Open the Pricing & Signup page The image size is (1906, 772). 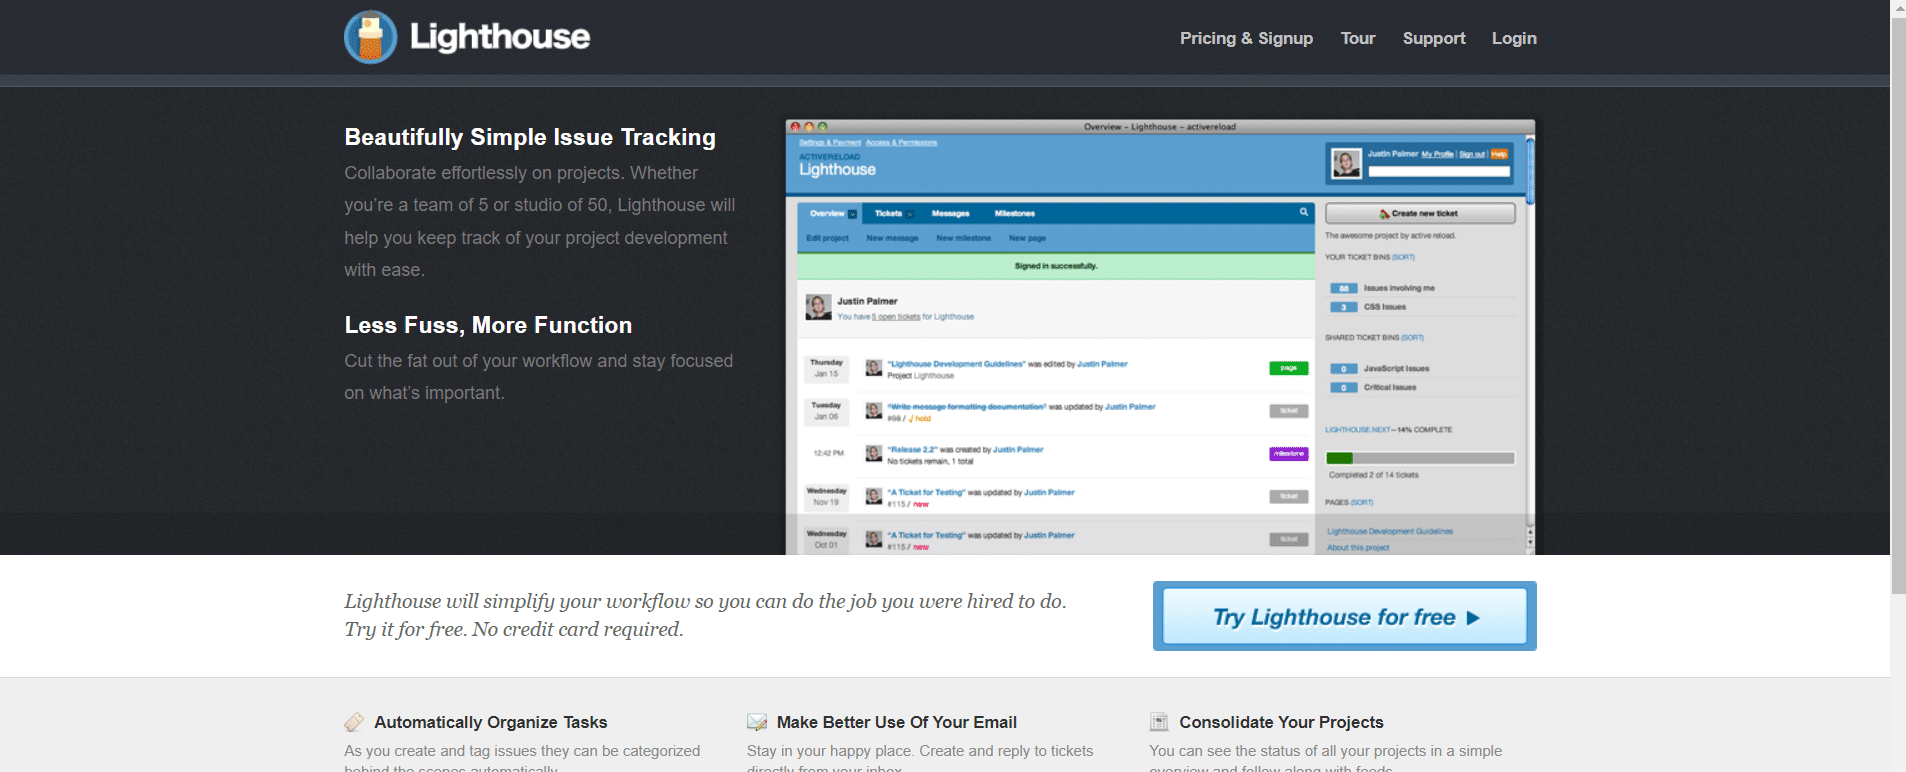click(1246, 38)
